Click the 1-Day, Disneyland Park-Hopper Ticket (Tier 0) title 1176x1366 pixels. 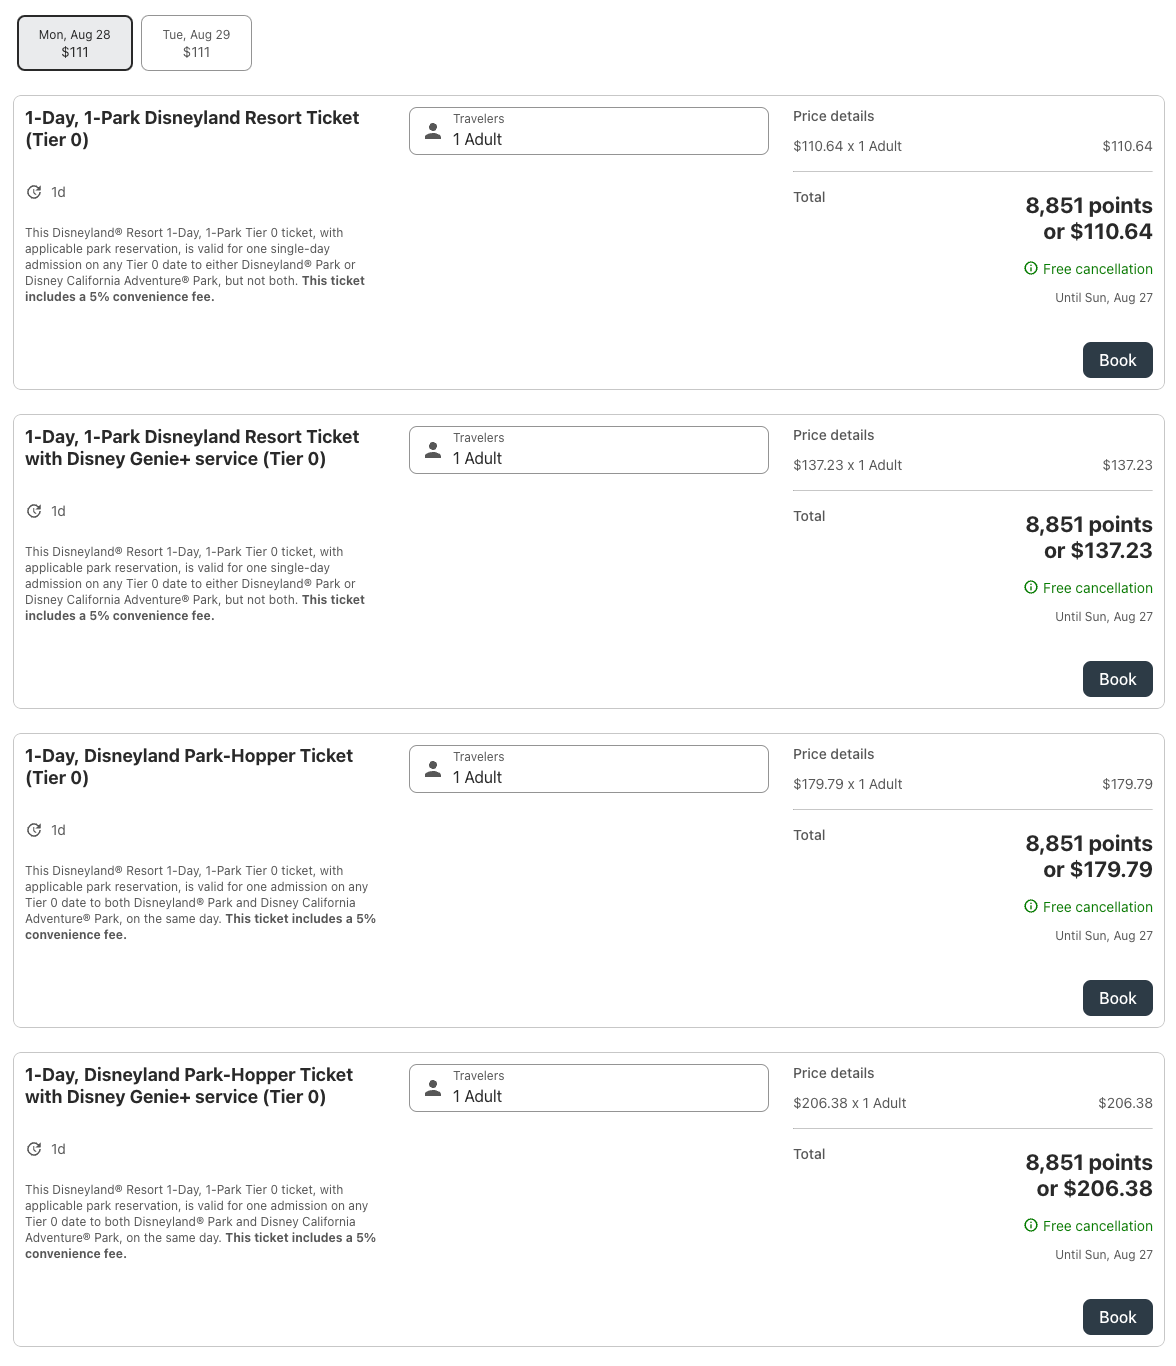click(189, 767)
